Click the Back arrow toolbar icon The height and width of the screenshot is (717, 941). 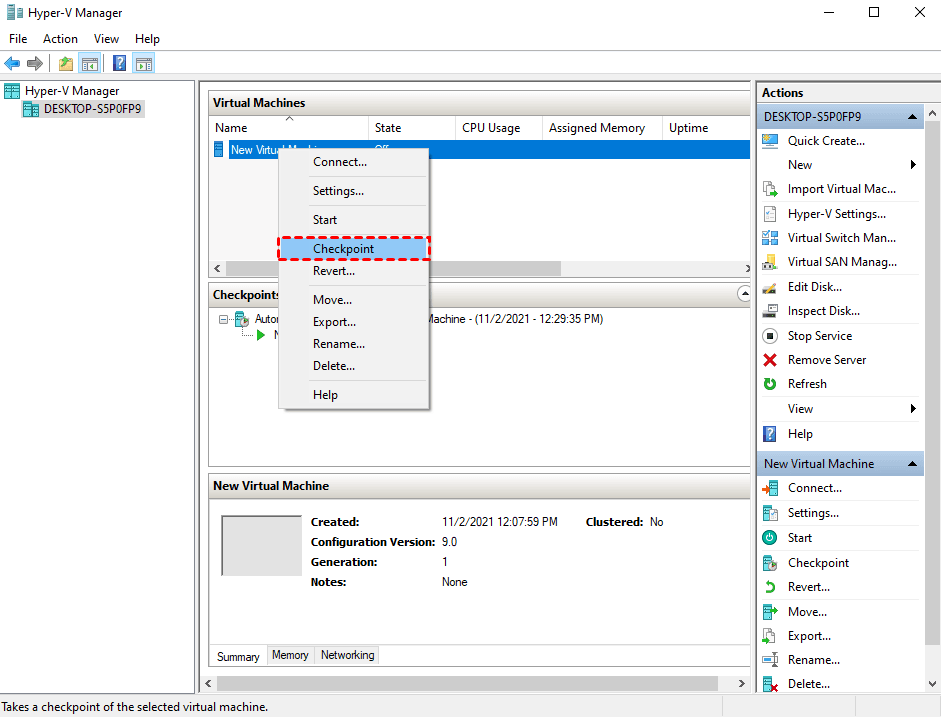tap(12, 64)
